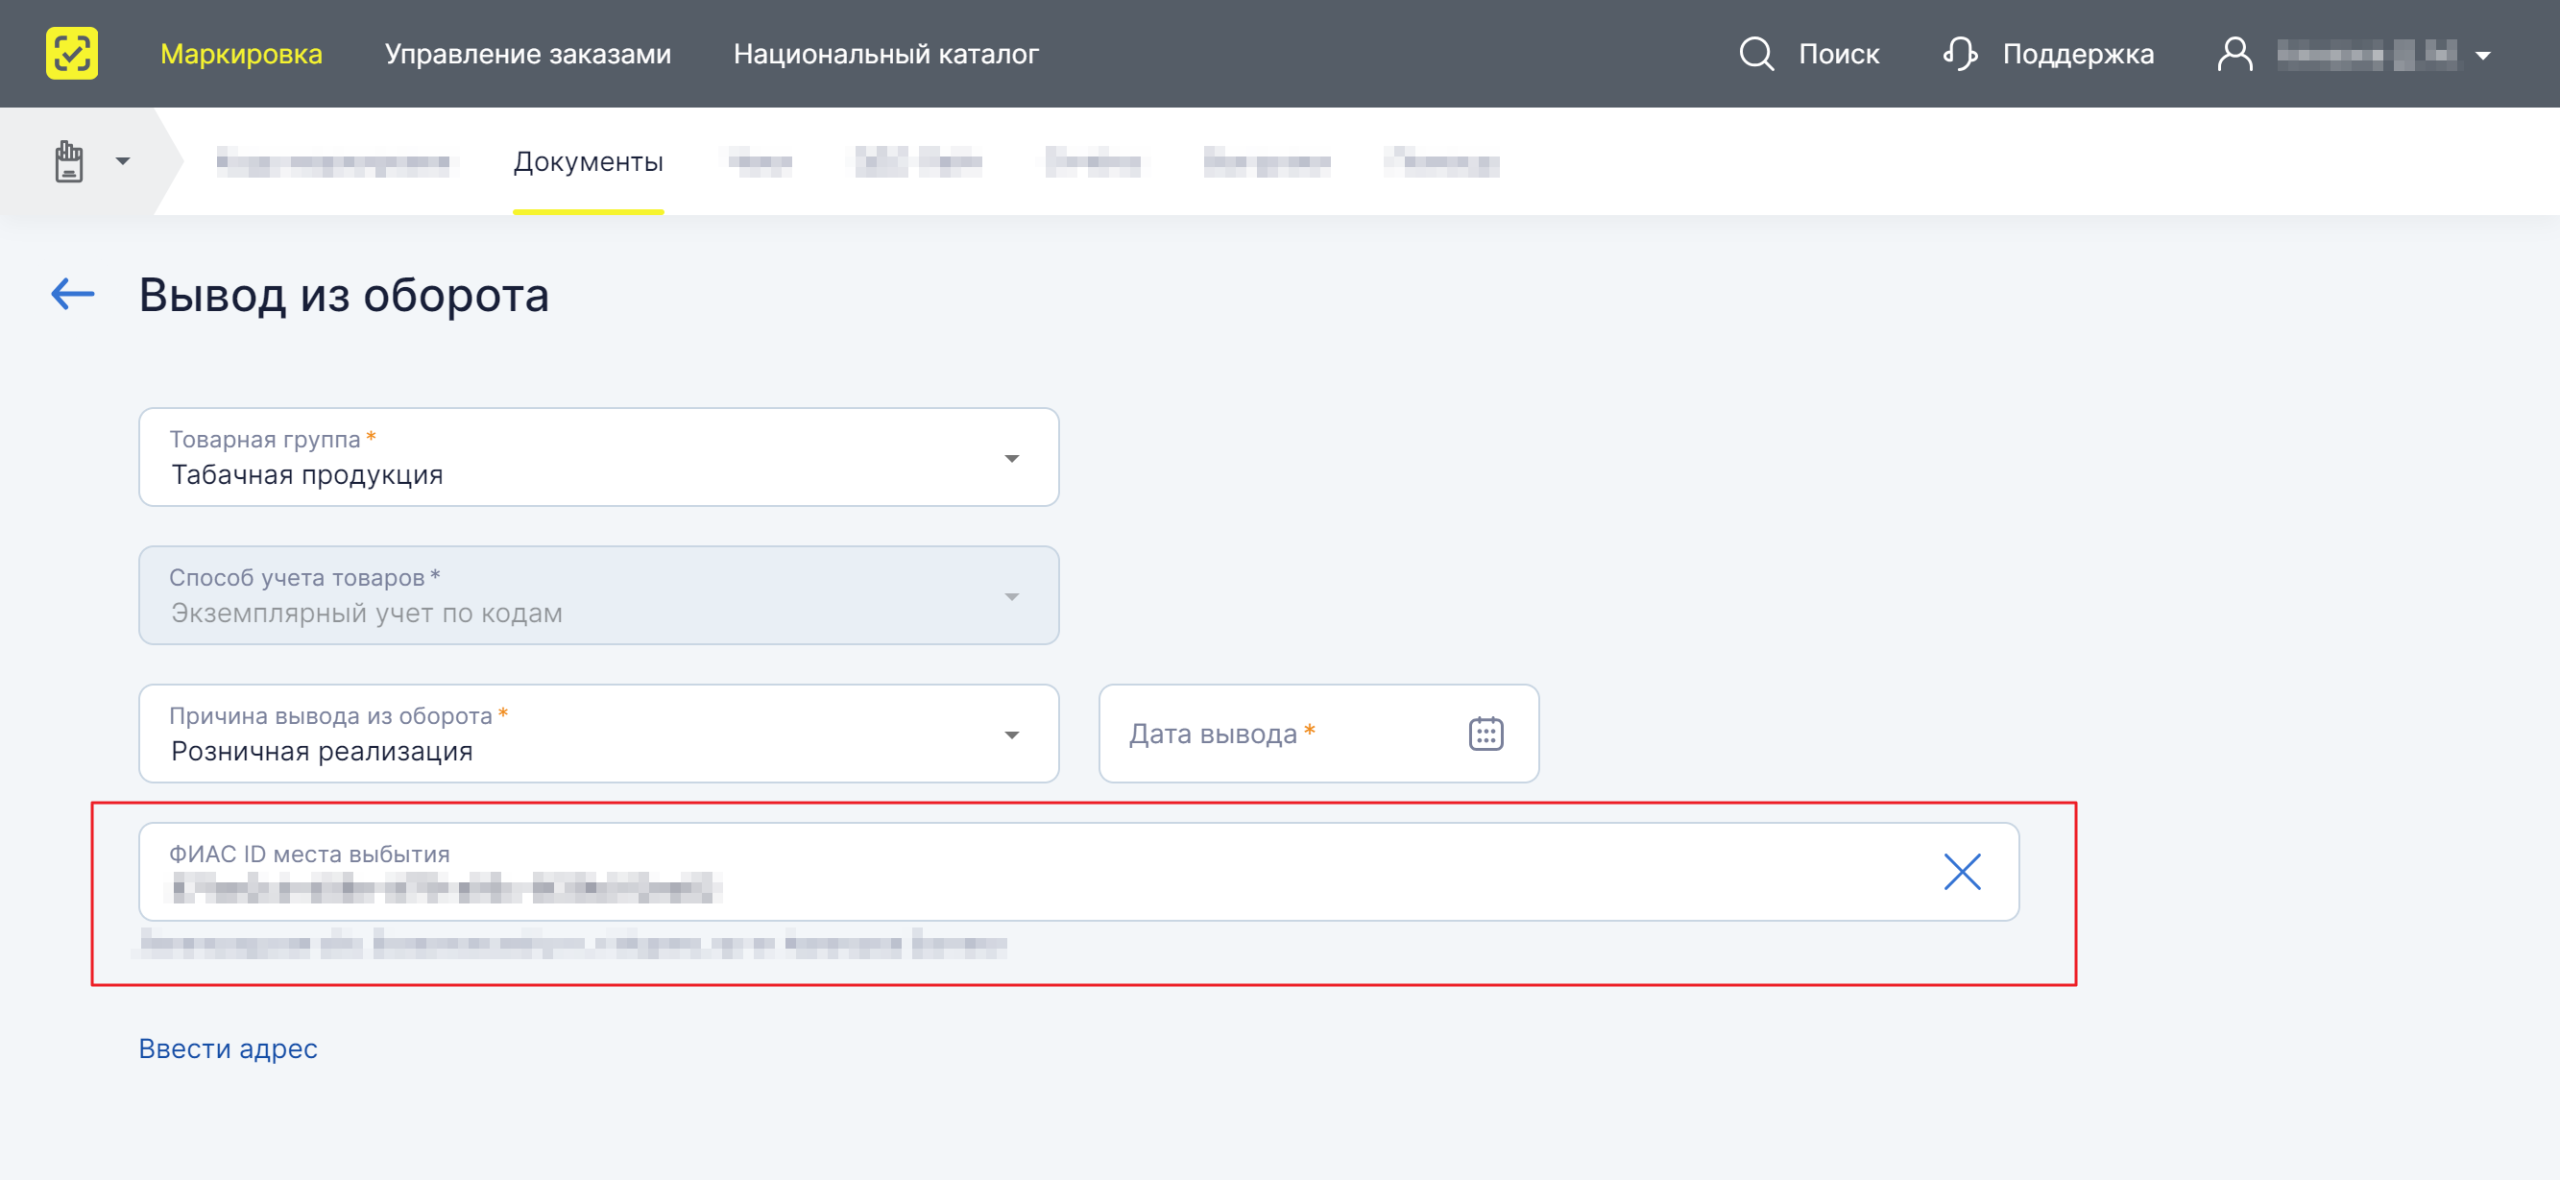Image resolution: width=2560 pixels, height=1180 pixels.
Task: Click the yellow Честный знак logo
Action: tap(72, 53)
